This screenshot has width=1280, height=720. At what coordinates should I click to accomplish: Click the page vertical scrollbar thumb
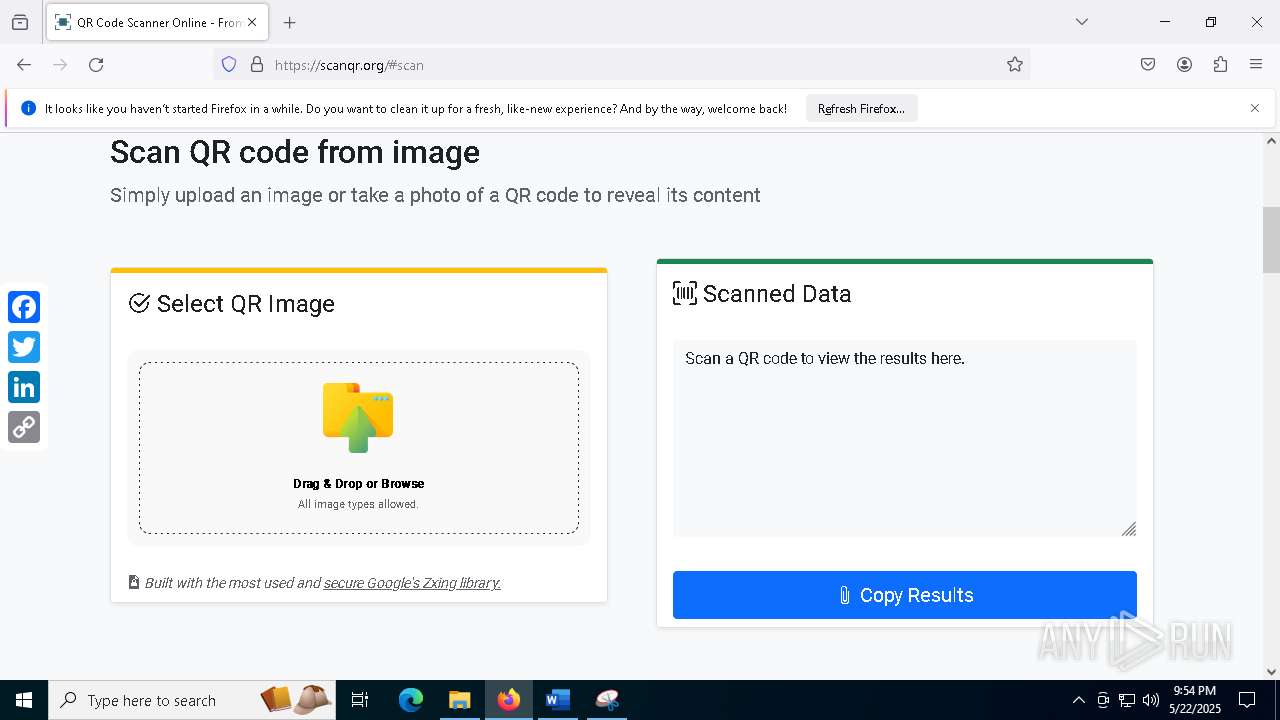click(1271, 240)
